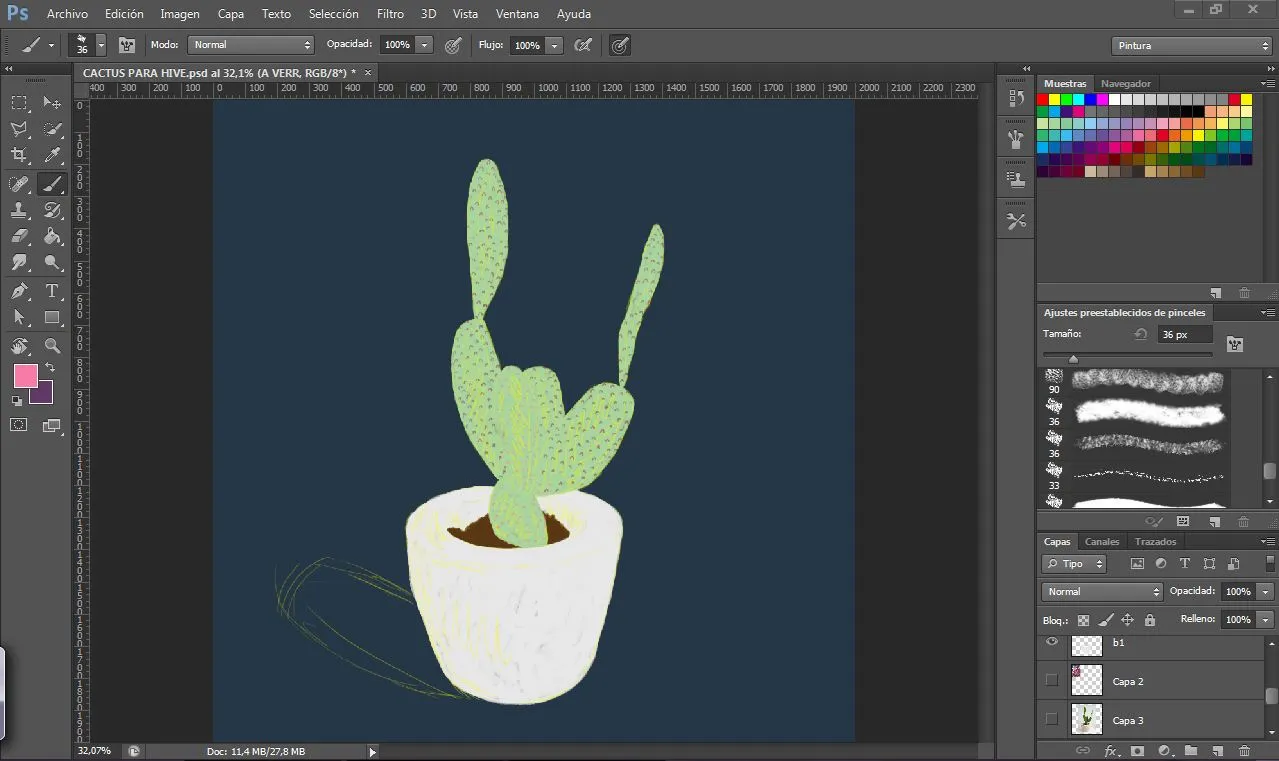Viewport: 1279px width, 761px height.
Task: Select the Capa 3 layer thumbnail
Action: [x=1086, y=719]
